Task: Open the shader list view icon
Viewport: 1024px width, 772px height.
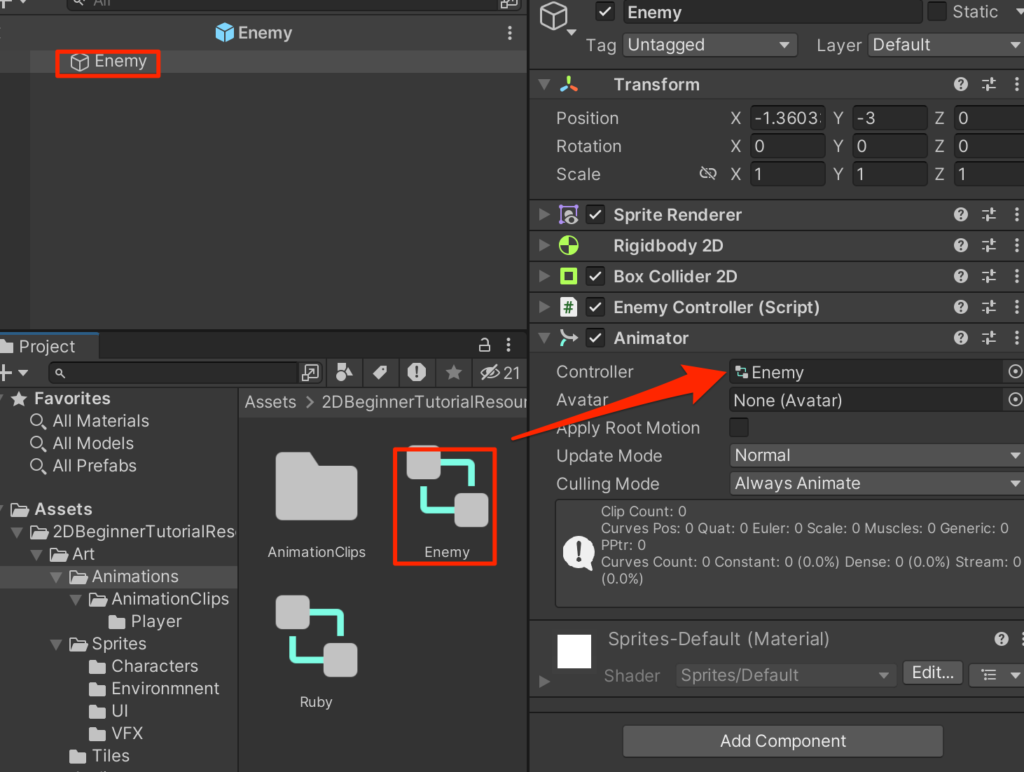Action: point(989,675)
